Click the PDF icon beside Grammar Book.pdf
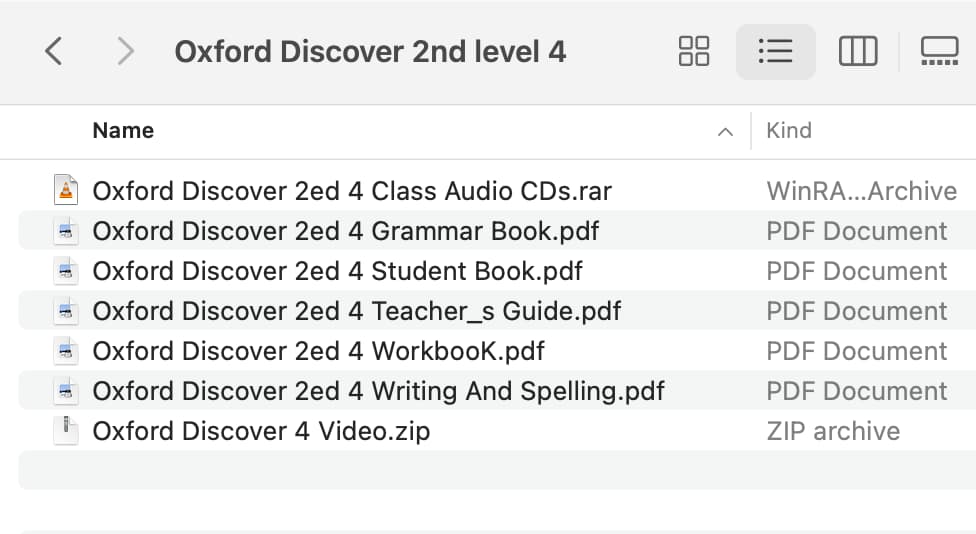The width and height of the screenshot is (976, 534). 66,231
